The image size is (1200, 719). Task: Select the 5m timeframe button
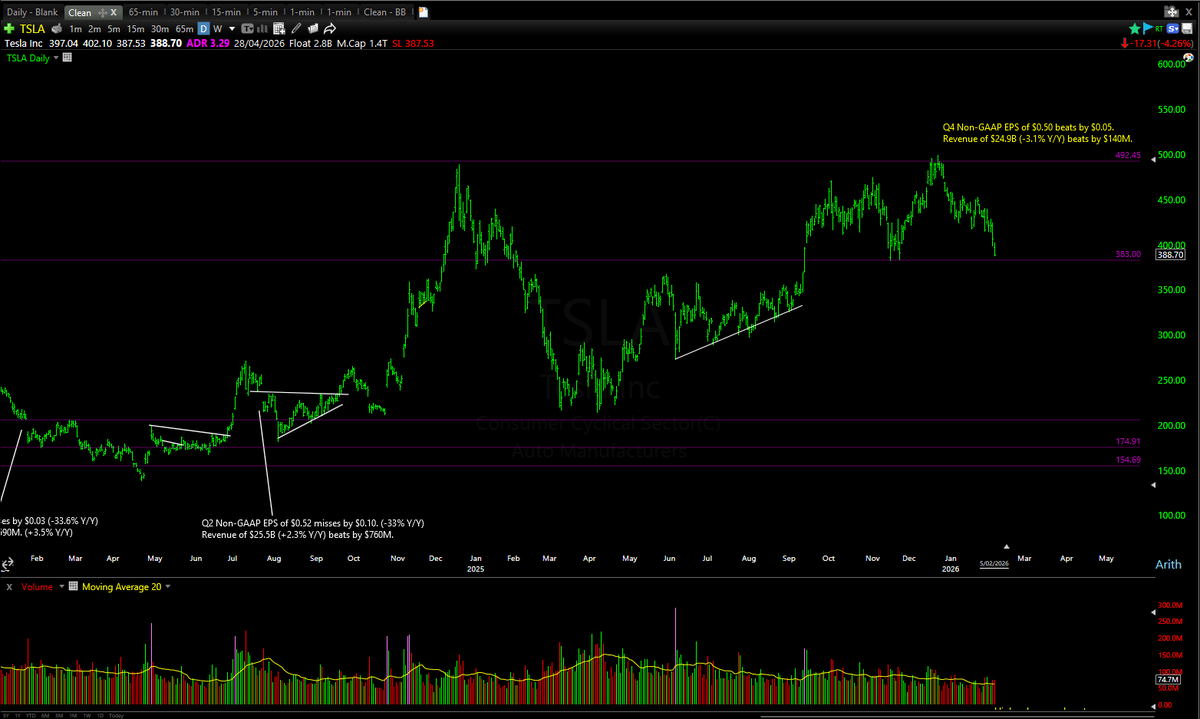(114, 28)
